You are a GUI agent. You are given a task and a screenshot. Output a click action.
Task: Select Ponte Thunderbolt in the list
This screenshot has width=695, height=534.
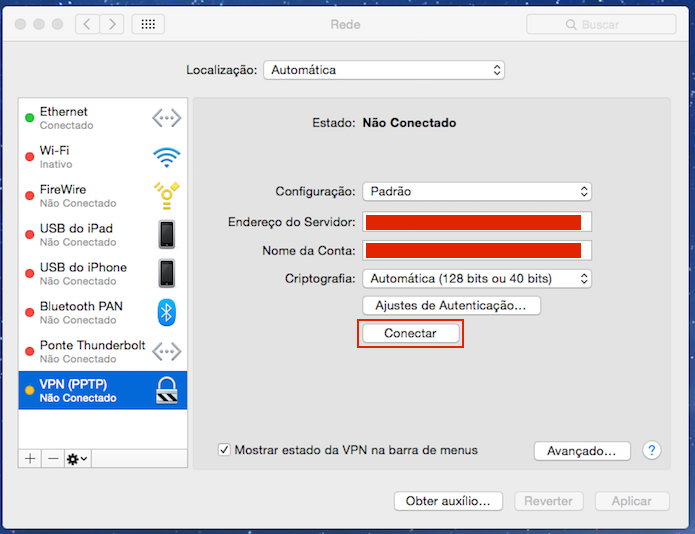click(x=103, y=351)
